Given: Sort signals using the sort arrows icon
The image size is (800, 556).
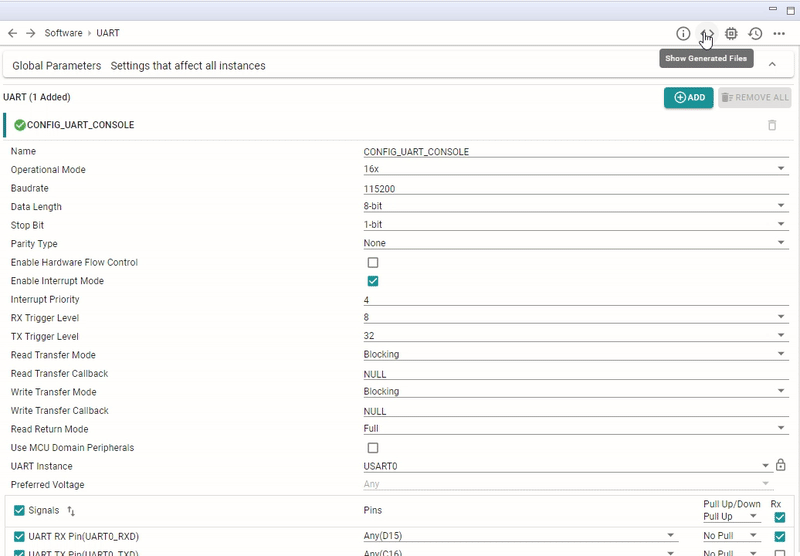Looking at the screenshot, I should (71, 511).
